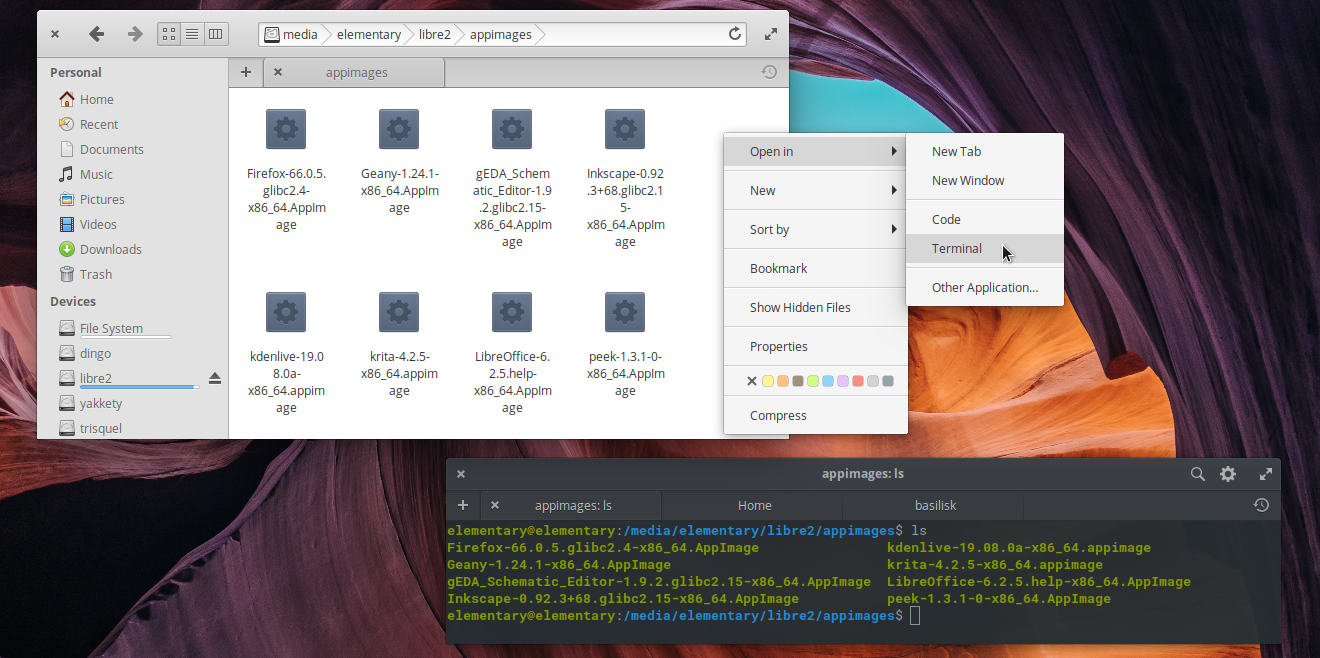Eject the libre2 drive
The image size is (1320, 658).
click(214, 378)
